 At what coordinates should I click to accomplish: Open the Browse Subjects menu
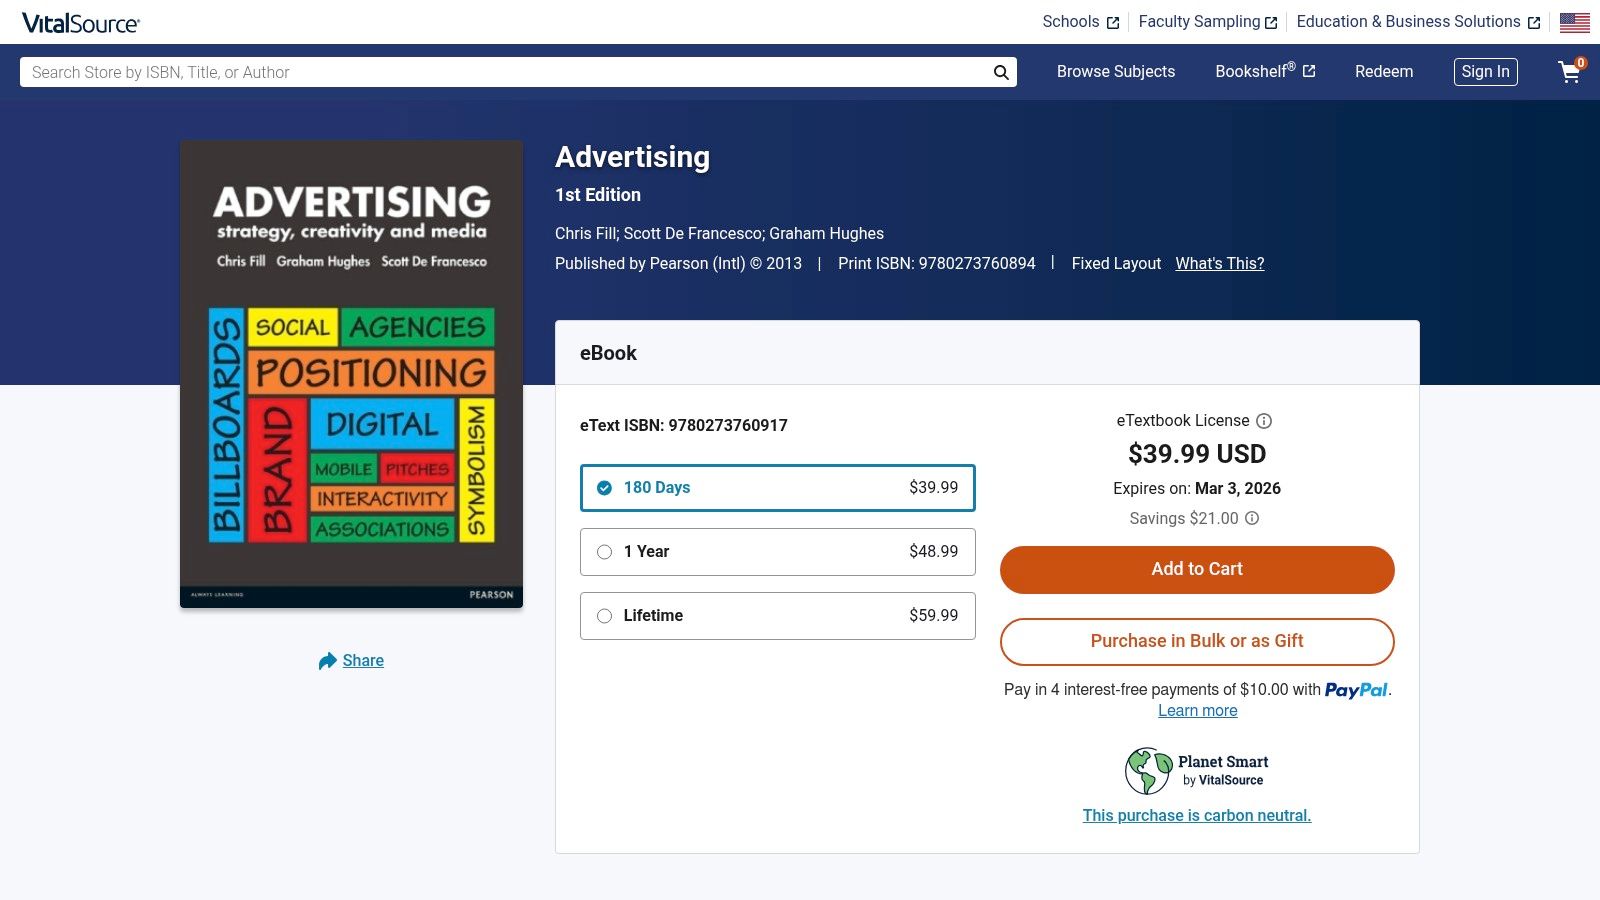coord(1116,72)
